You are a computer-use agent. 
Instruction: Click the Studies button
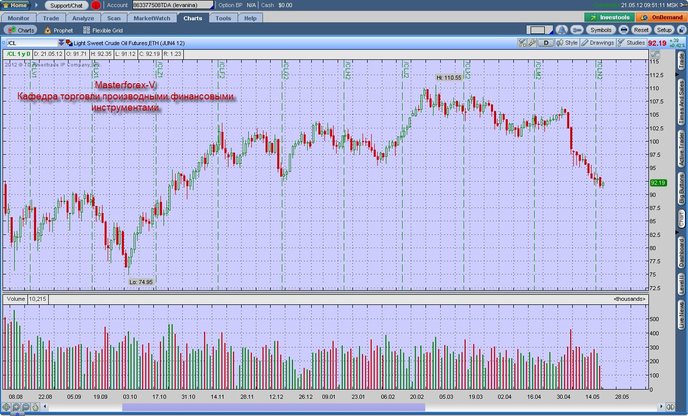pyautogui.click(x=631, y=43)
